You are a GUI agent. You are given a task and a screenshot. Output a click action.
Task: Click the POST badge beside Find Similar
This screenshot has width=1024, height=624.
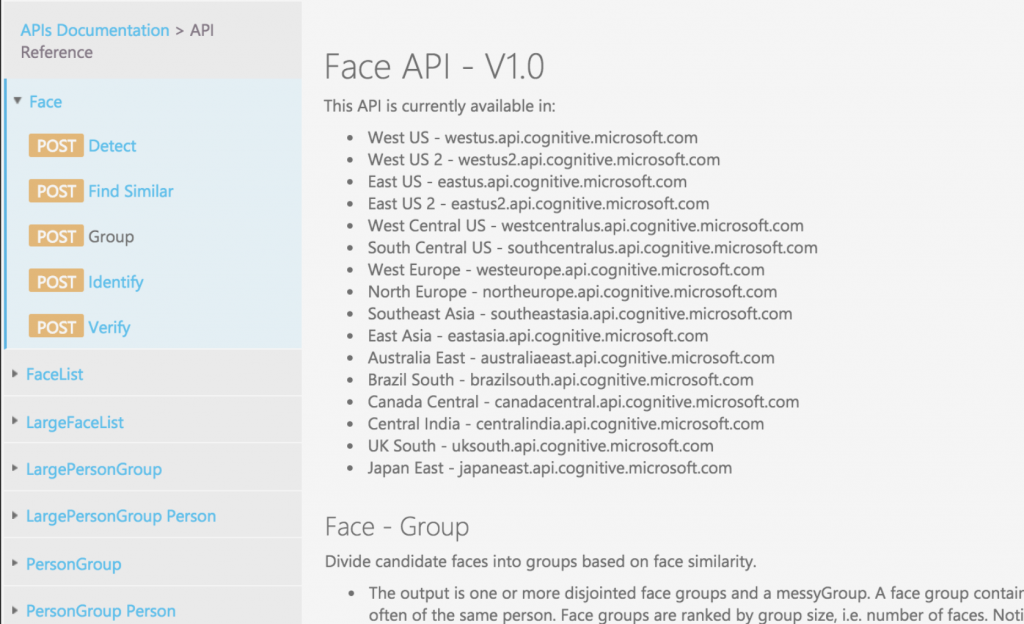(x=56, y=191)
